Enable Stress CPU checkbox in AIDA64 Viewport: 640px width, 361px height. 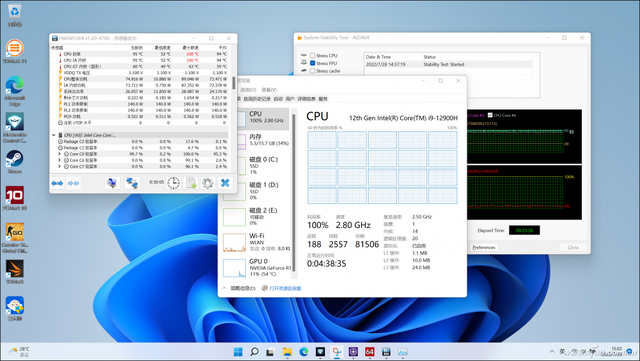pyautogui.click(x=312, y=56)
